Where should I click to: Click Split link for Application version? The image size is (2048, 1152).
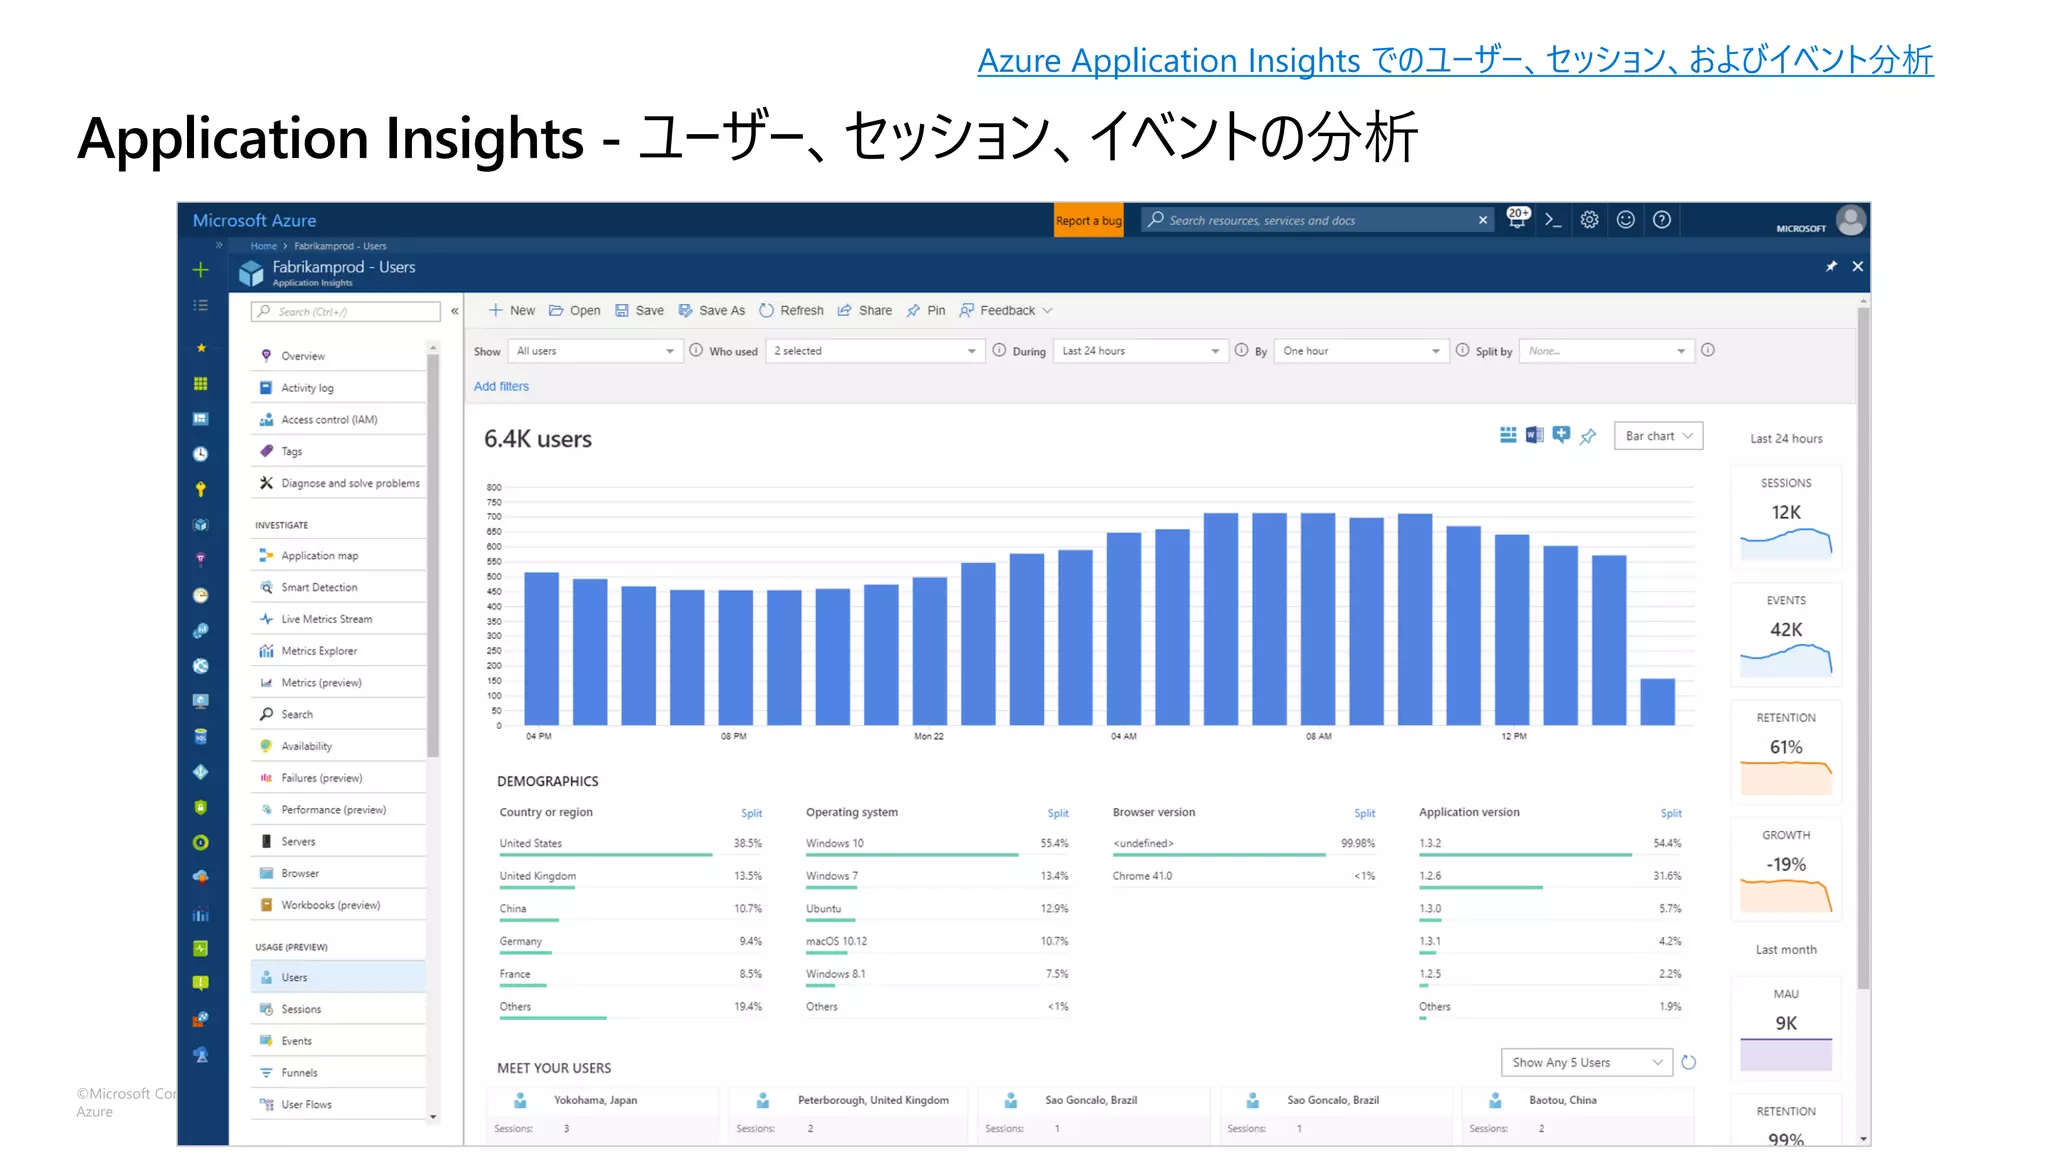click(x=1671, y=813)
